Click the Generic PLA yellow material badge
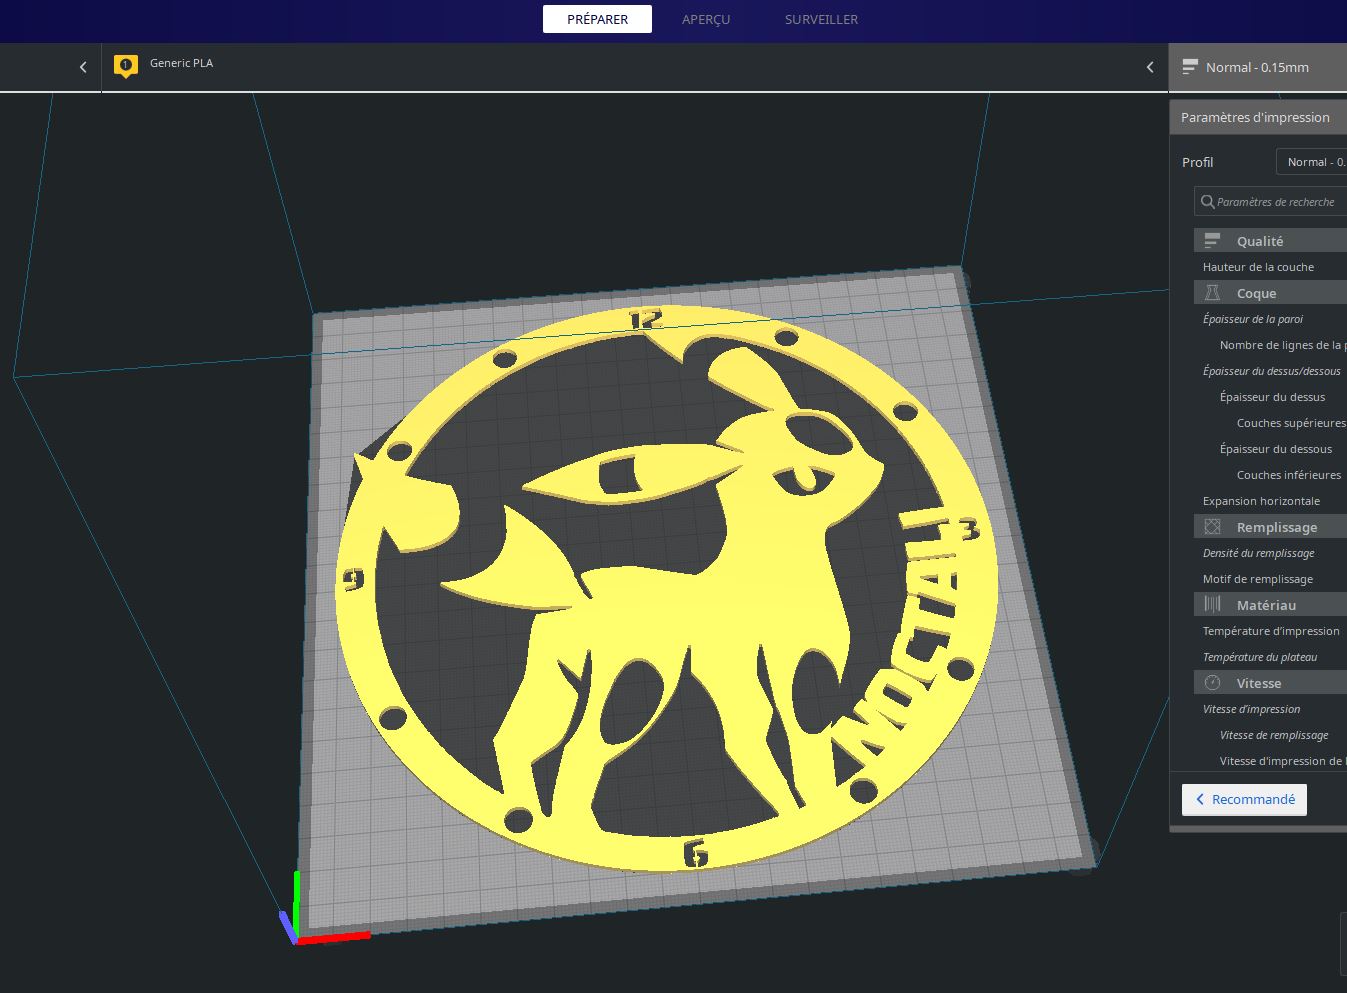 (x=124, y=66)
